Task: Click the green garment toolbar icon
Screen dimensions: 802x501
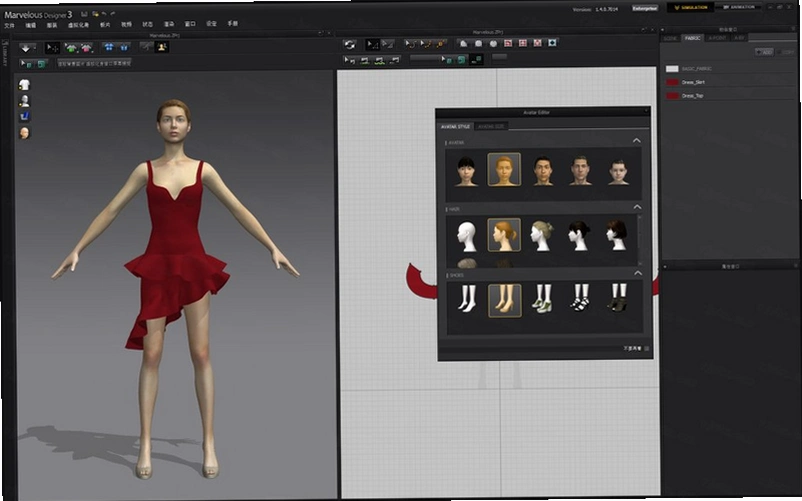Action: tap(71, 48)
